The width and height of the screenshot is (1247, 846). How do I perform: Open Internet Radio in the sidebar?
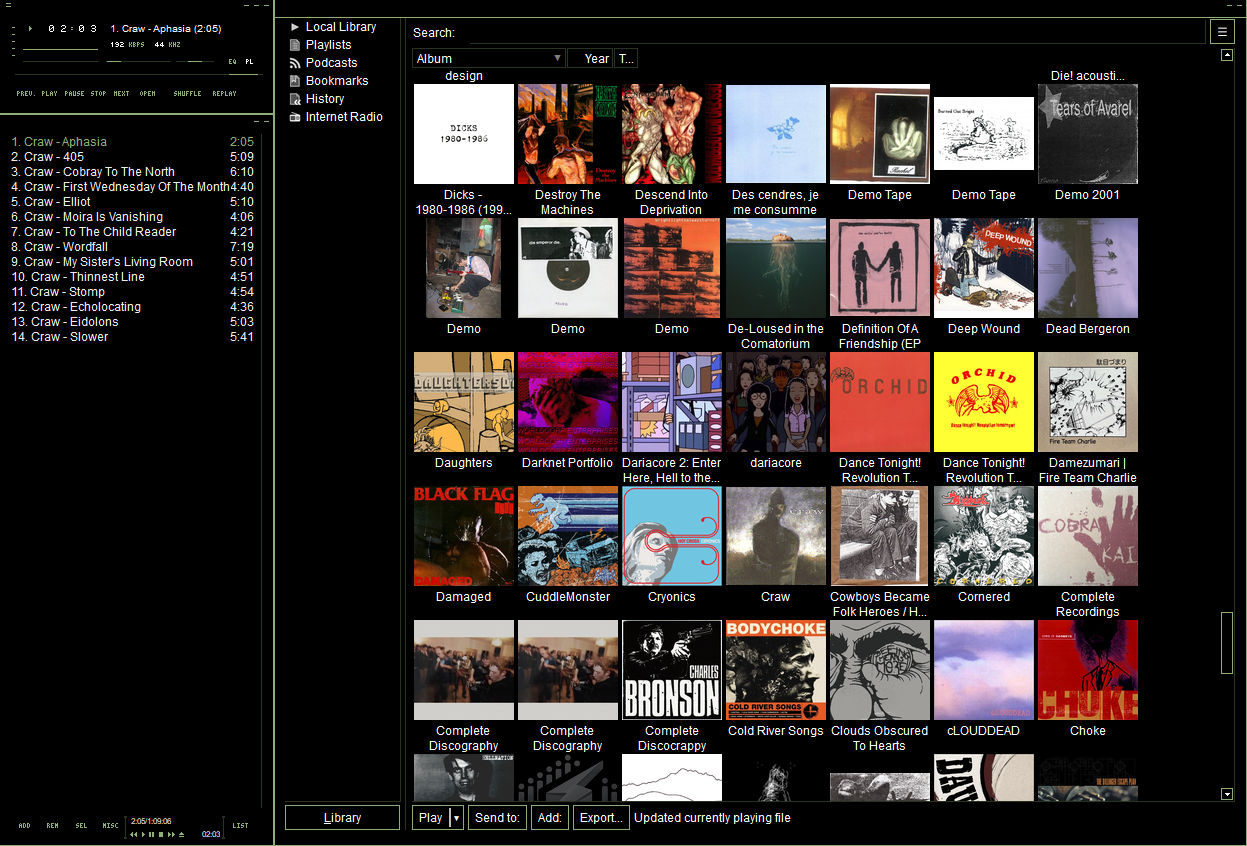tap(344, 117)
